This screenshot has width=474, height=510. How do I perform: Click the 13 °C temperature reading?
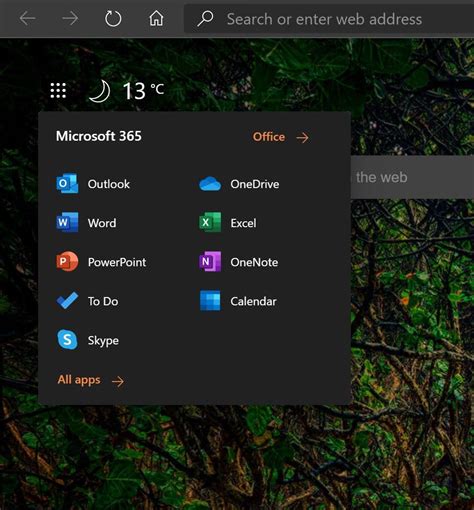[143, 91]
